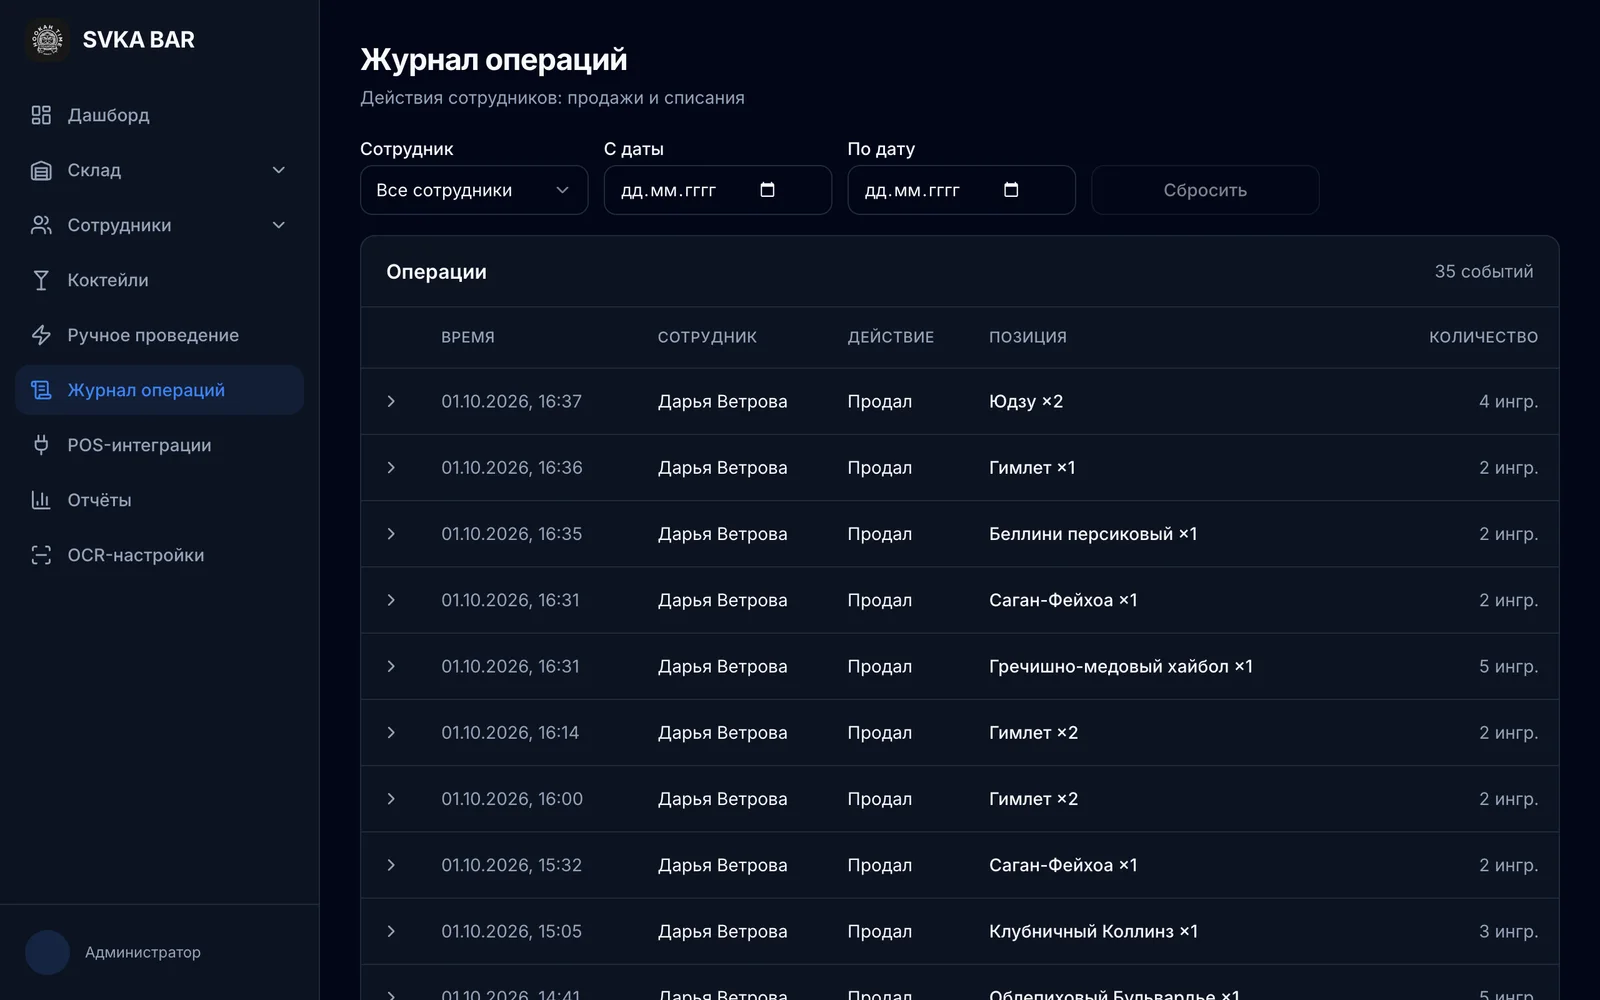Click the POS-интеграции plug icon

41,445
